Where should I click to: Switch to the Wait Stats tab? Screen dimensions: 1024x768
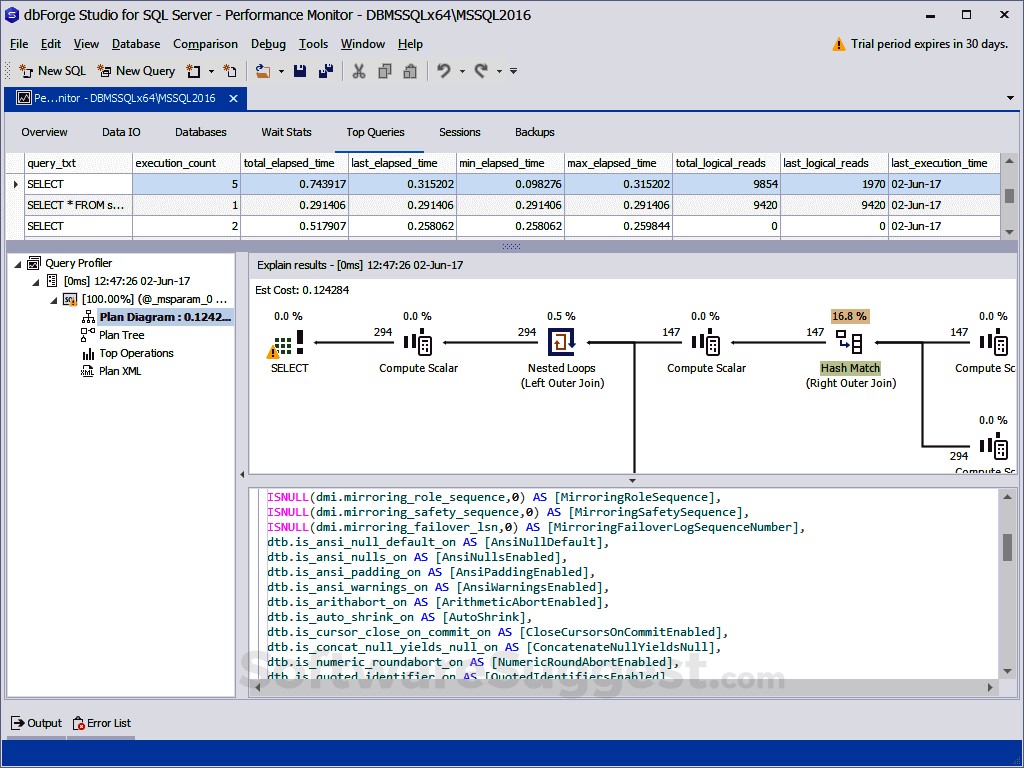tap(289, 131)
